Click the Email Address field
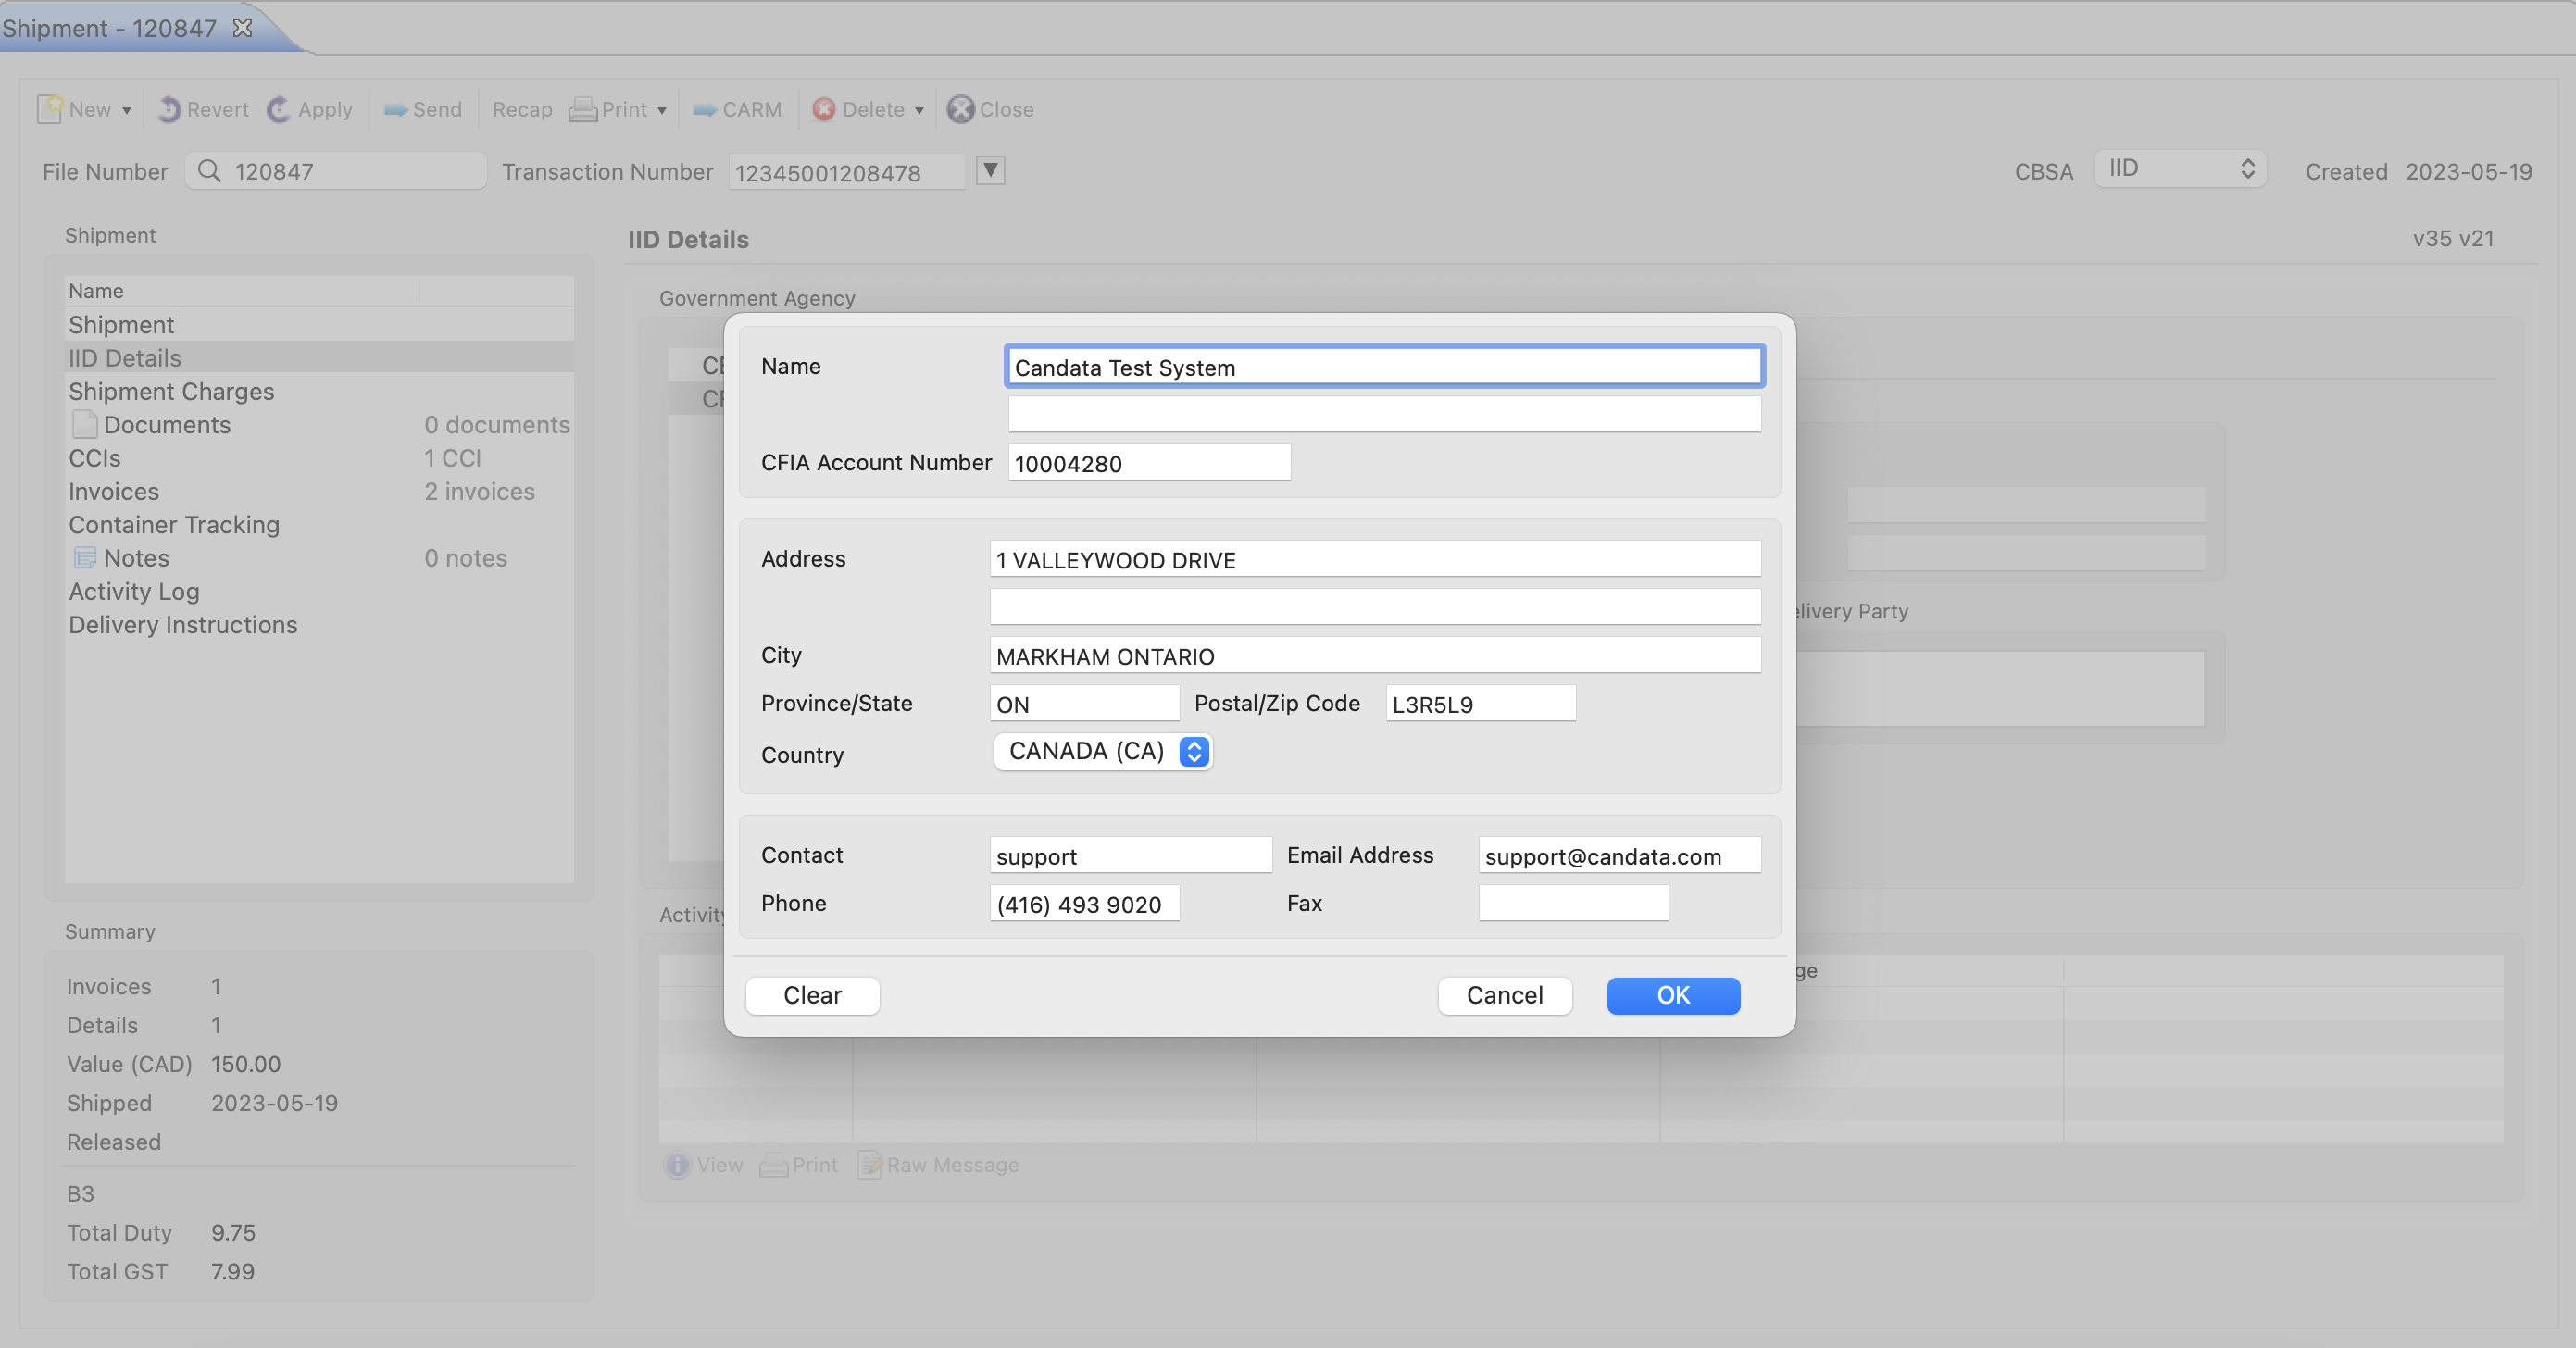This screenshot has width=2576, height=1348. [x=1620, y=855]
